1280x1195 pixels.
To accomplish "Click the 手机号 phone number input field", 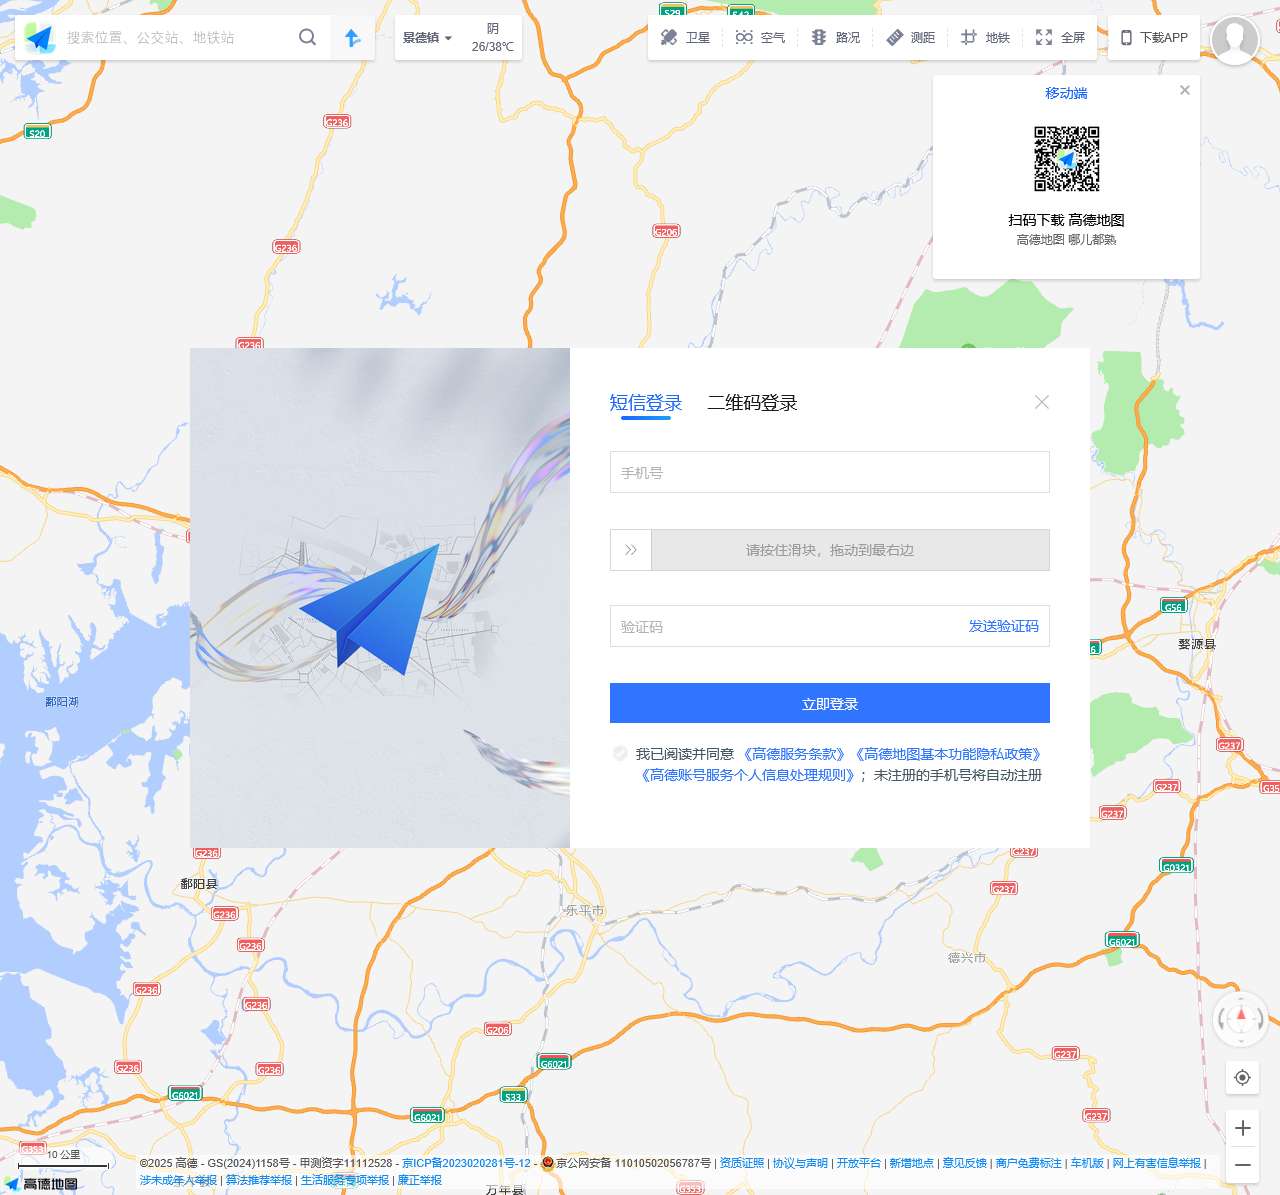I will 828,471.
